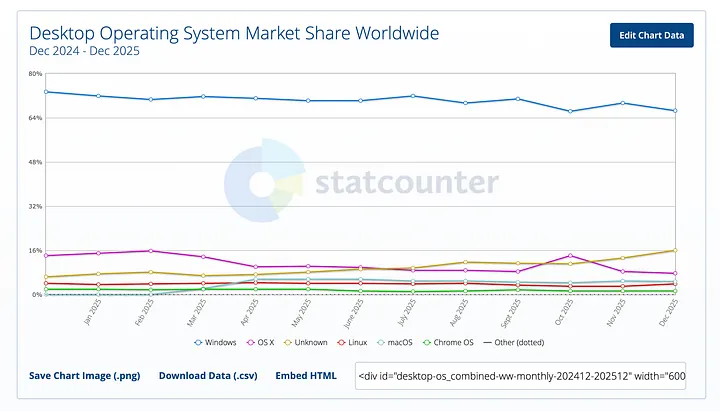Click the Edit Chart Data button

651,36
